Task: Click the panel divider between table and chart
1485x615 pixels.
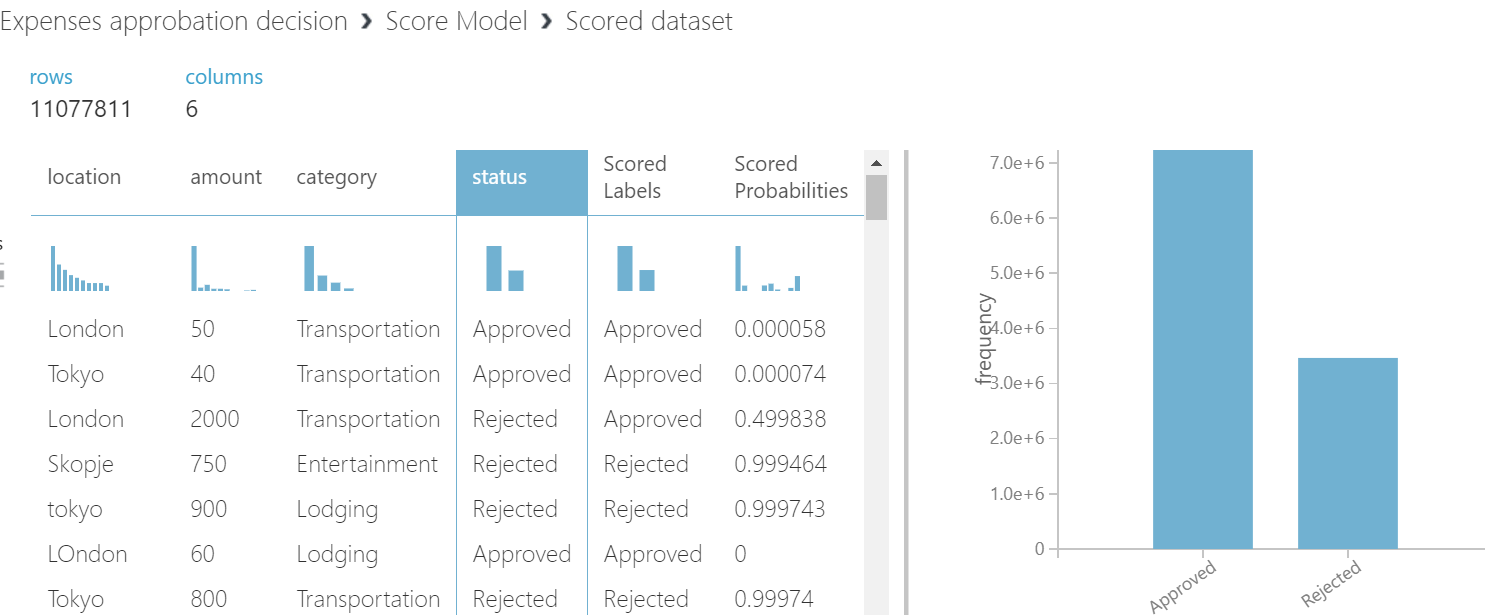Action: 905,380
